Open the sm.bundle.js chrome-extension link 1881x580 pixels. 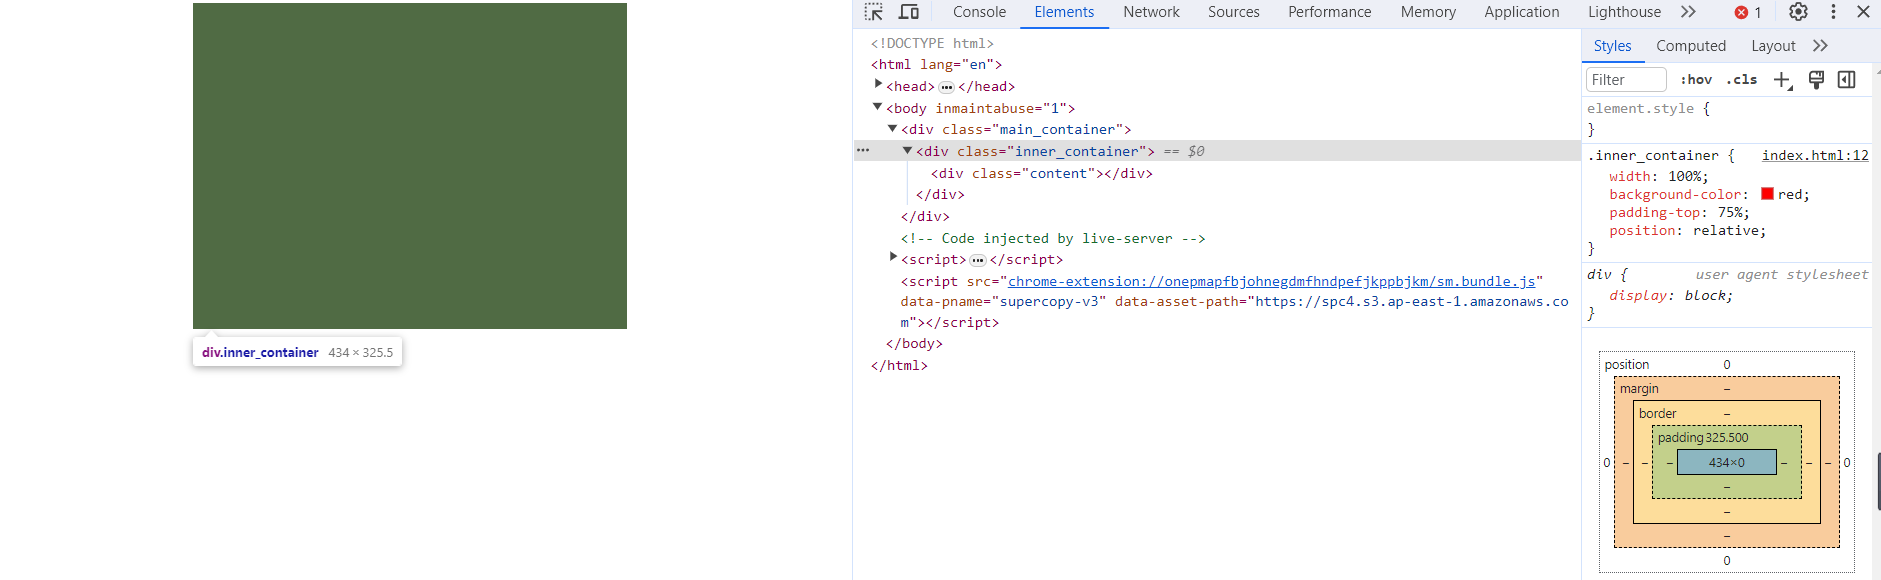tap(1271, 281)
